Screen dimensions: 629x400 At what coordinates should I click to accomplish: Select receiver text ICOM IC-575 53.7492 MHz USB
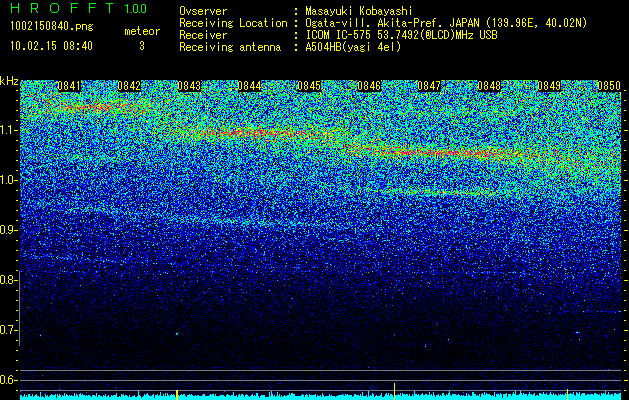[x=401, y=35]
